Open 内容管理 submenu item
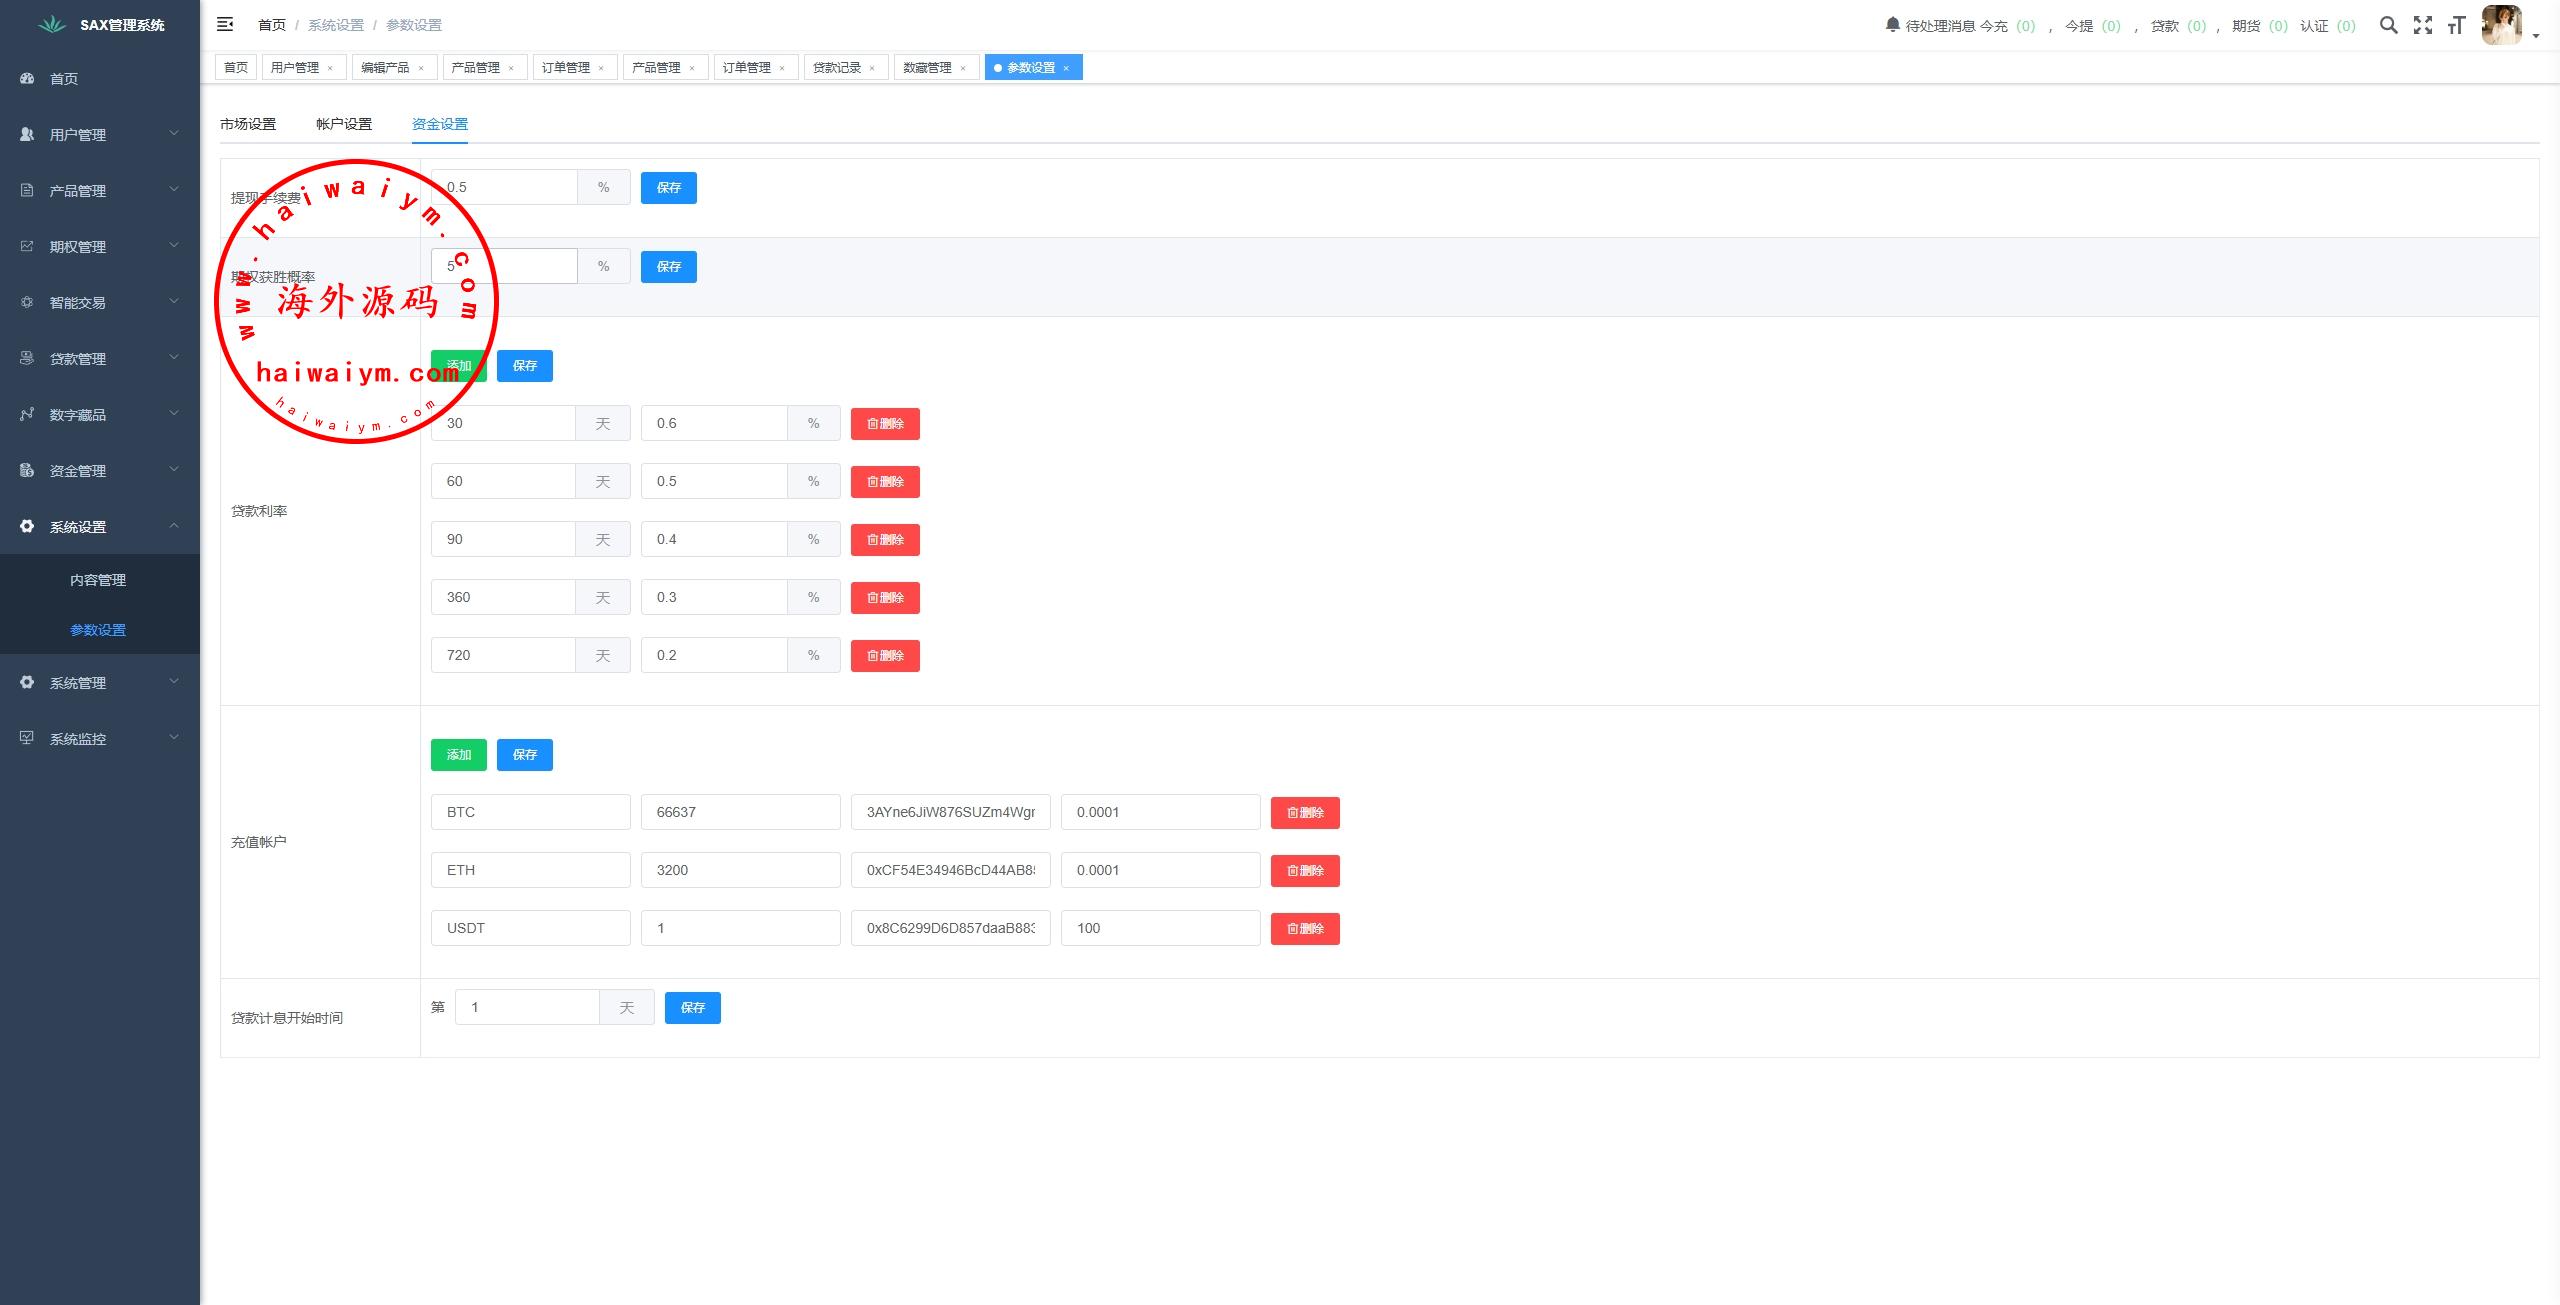 (98, 580)
